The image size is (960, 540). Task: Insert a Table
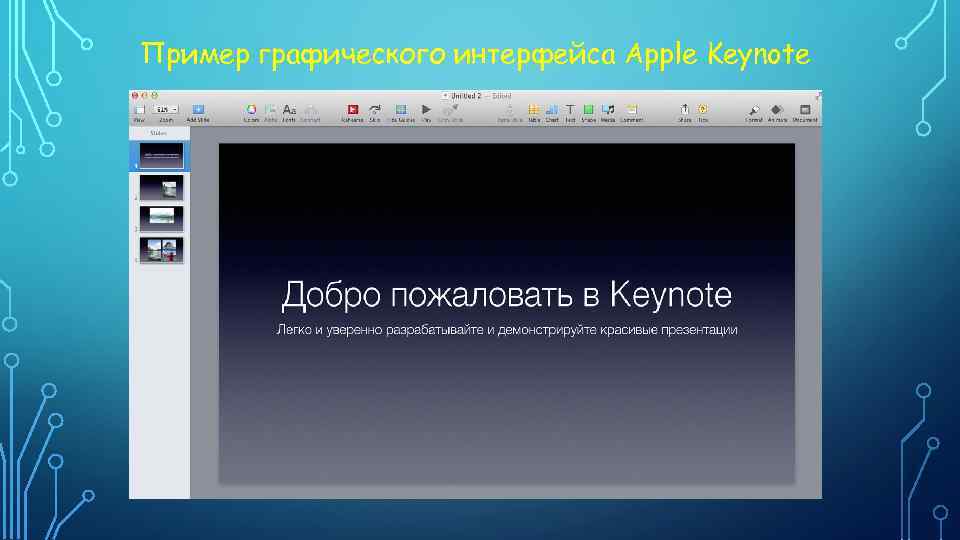[534, 110]
